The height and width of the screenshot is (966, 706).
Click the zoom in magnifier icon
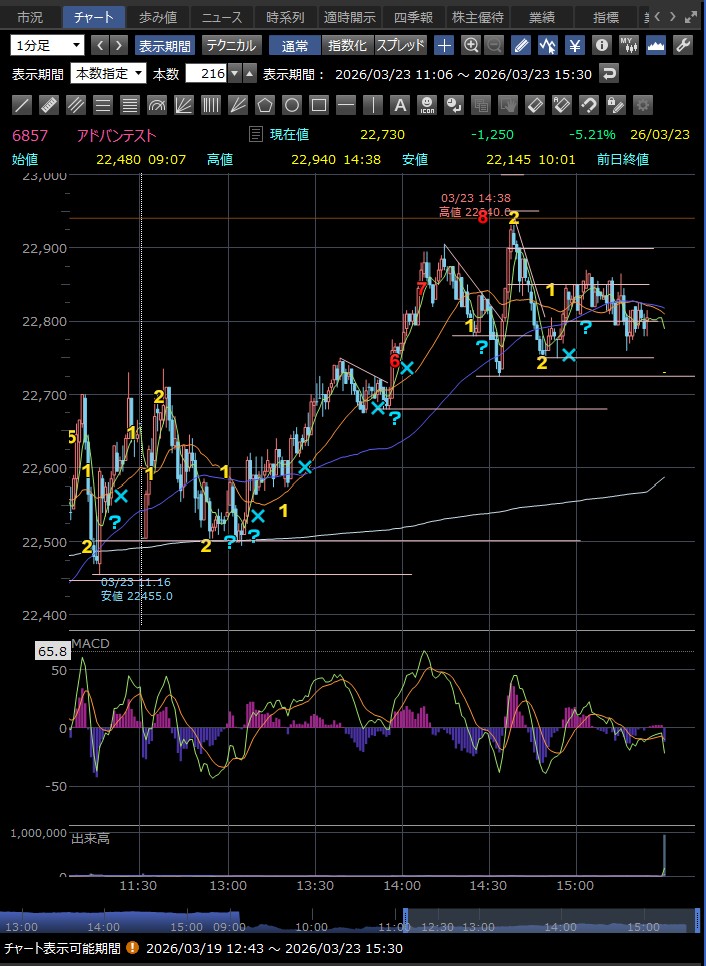[x=471, y=45]
